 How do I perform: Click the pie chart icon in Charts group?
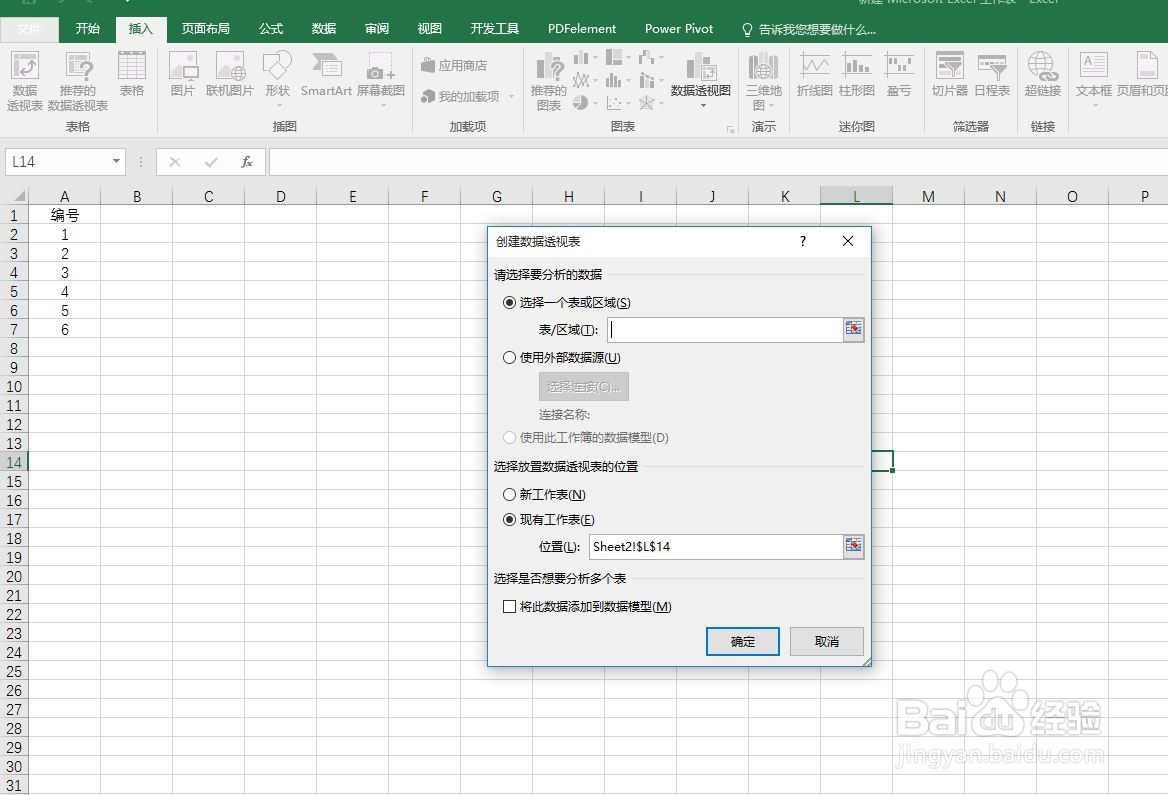(x=582, y=103)
